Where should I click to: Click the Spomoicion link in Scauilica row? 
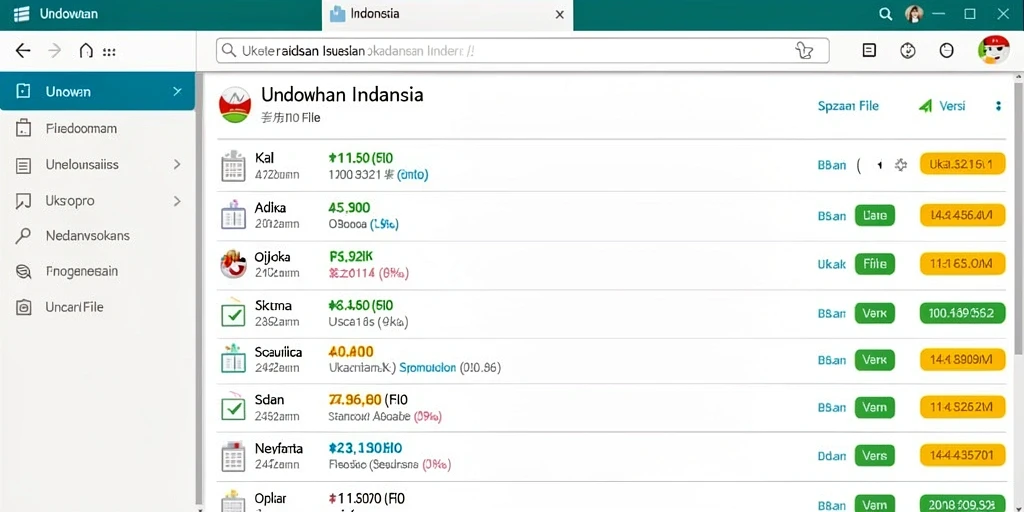coord(427,368)
